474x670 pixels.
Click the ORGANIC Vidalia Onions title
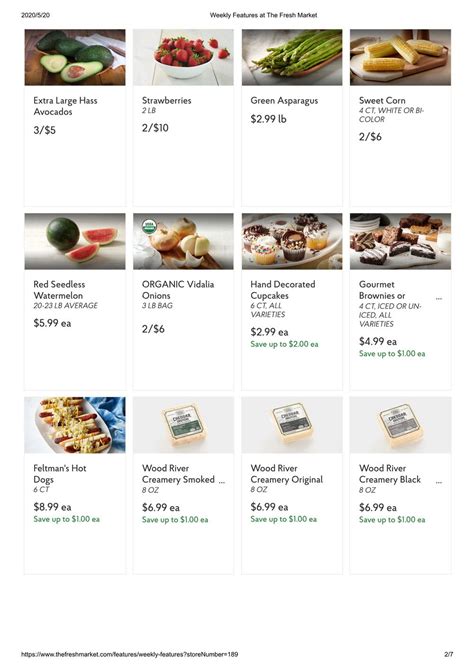[178, 290]
